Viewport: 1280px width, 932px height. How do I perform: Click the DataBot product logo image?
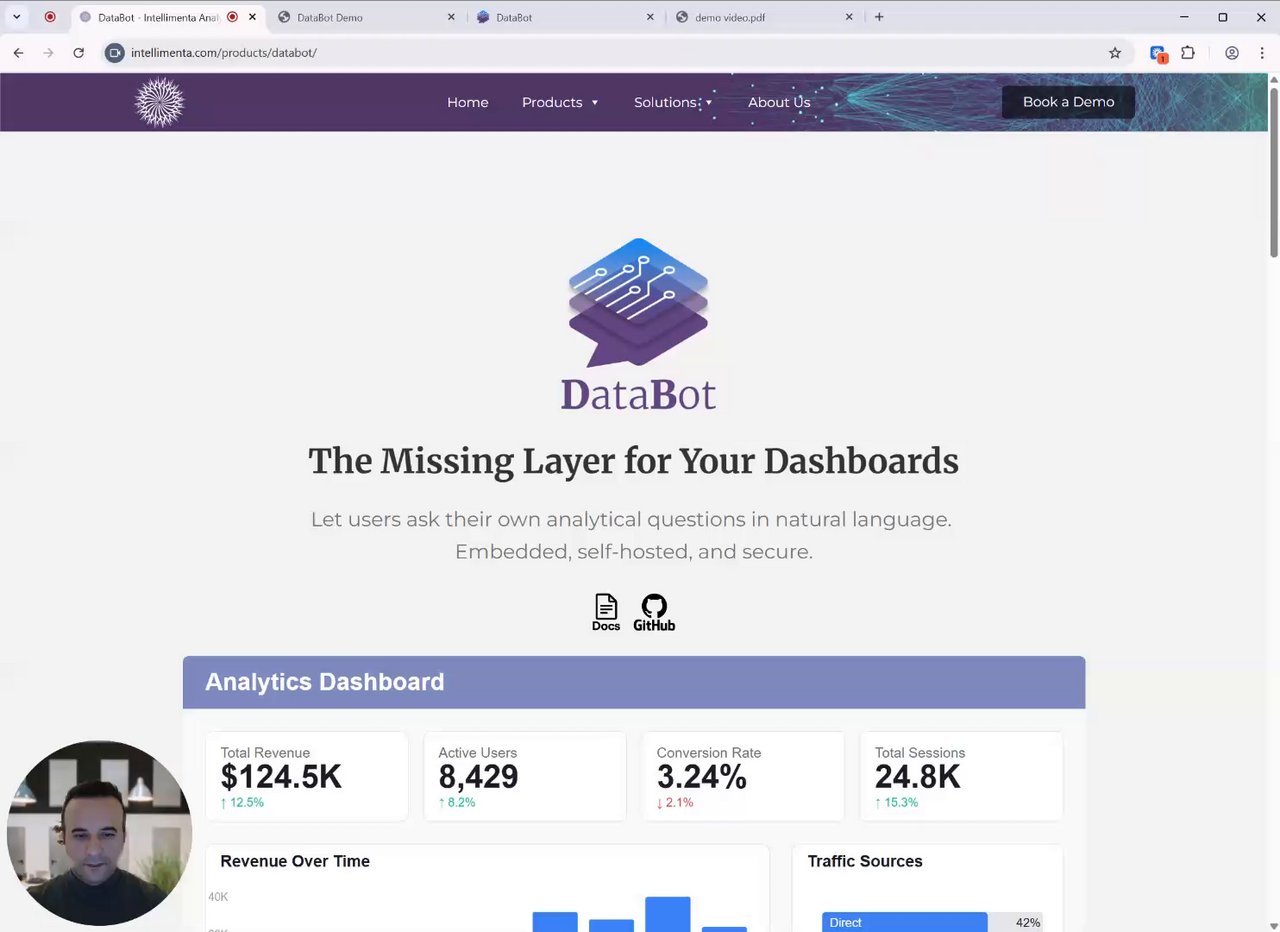tap(638, 324)
